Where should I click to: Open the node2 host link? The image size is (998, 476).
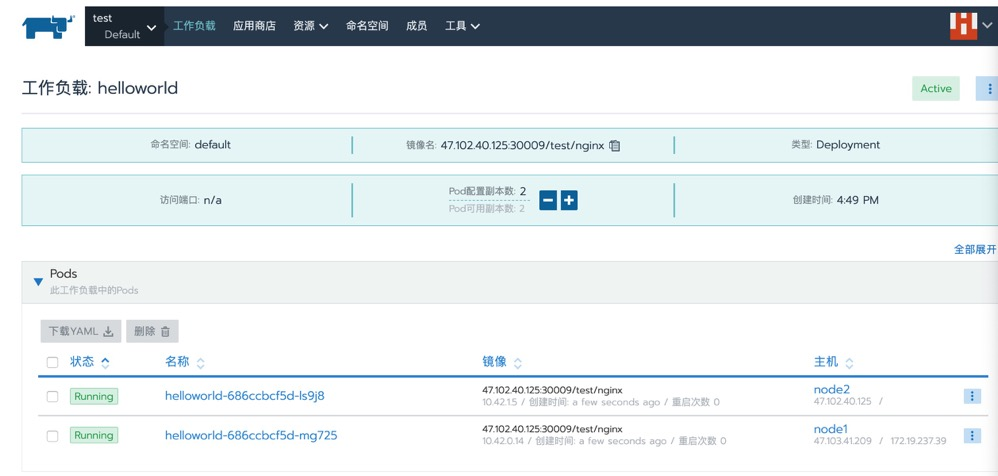[832, 389]
